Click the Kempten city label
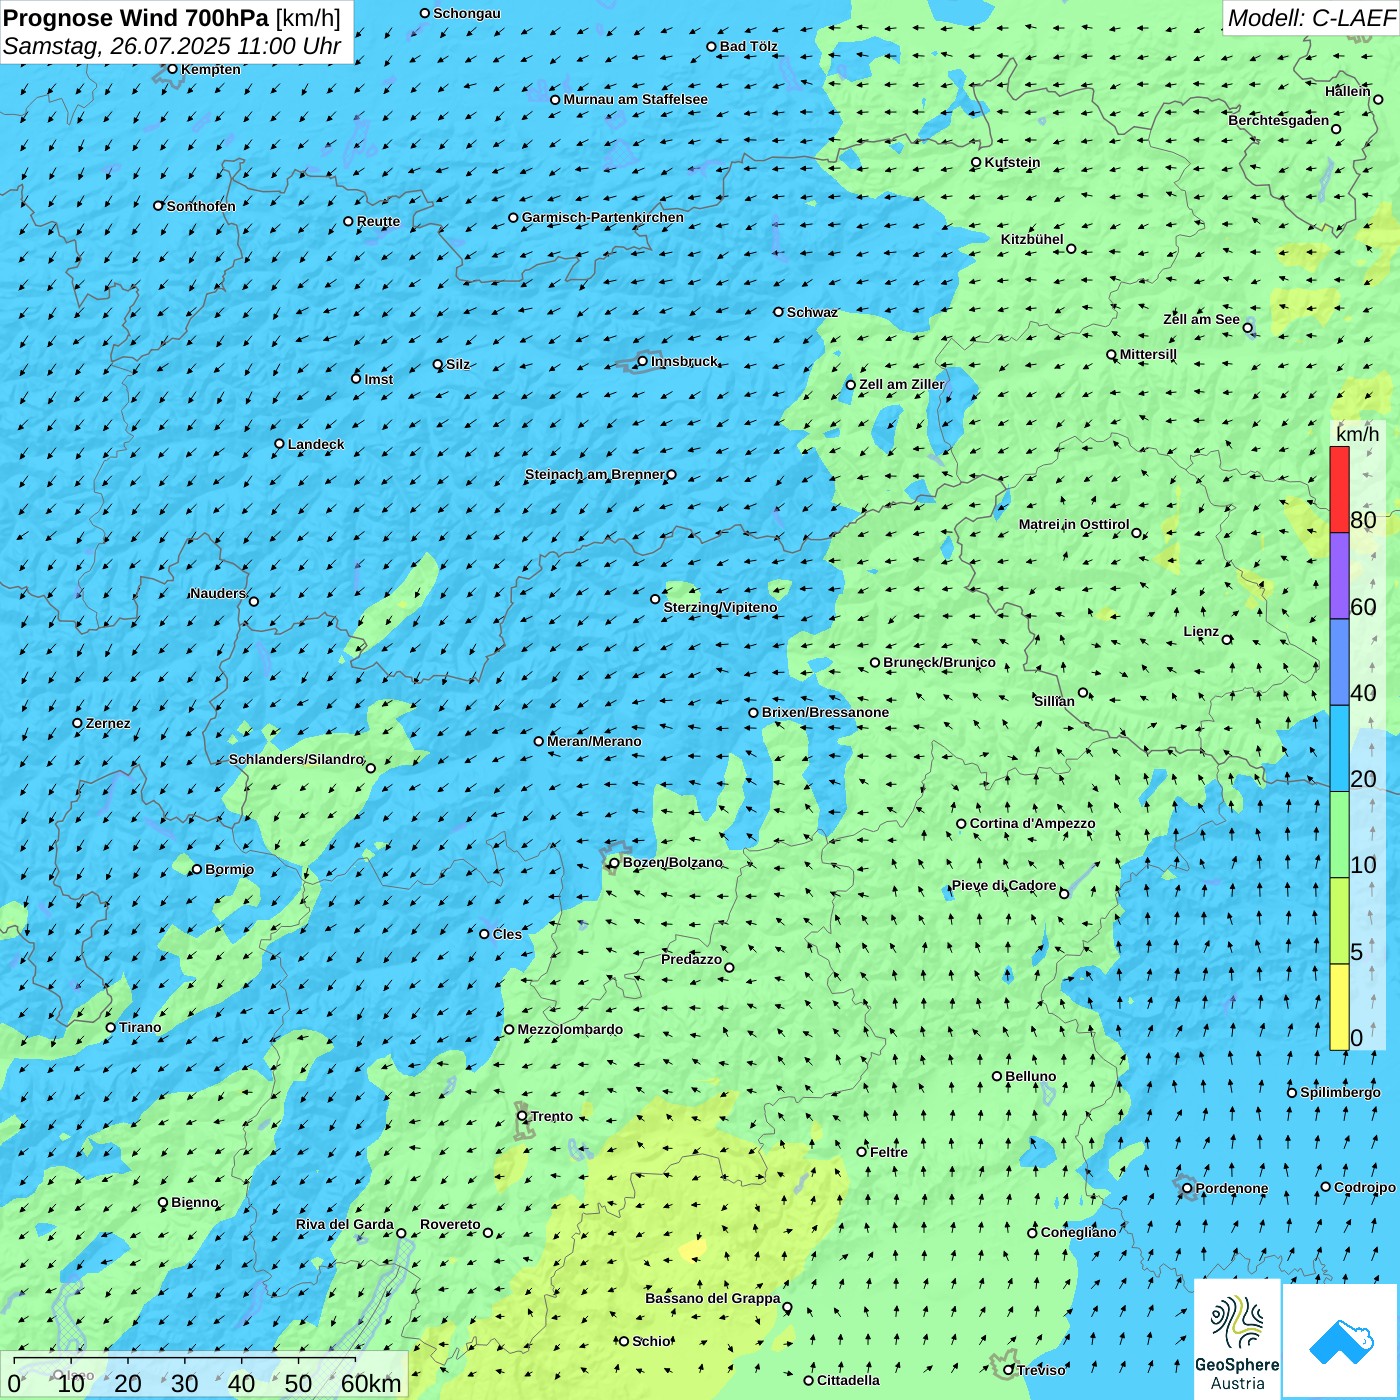Screen dimensions: 1400x1400 click(210, 69)
